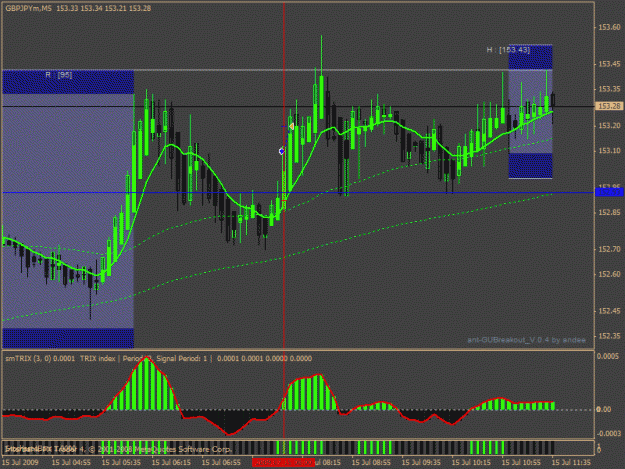Click the 'H : [153.43]' high label
The width and height of the screenshot is (625, 469).
pyautogui.click(x=508, y=50)
